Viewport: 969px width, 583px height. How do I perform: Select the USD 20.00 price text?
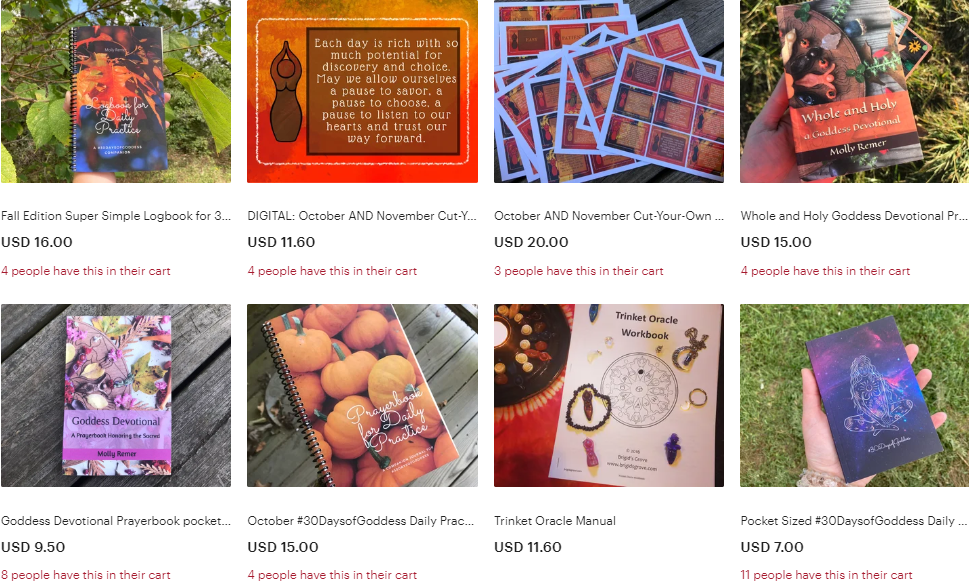pyautogui.click(x=531, y=242)
